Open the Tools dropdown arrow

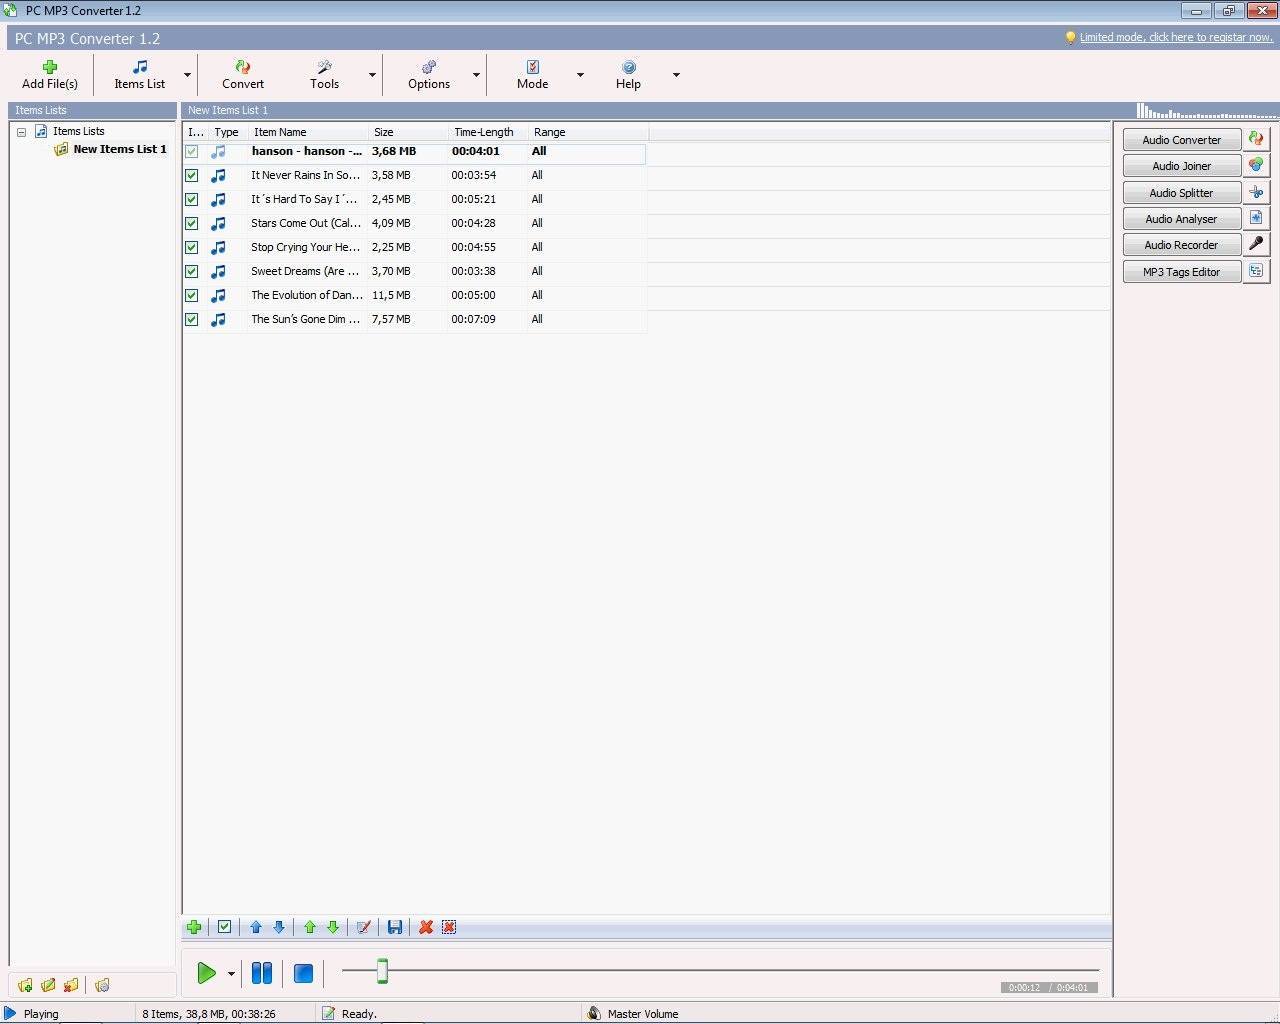pos(372,75)
